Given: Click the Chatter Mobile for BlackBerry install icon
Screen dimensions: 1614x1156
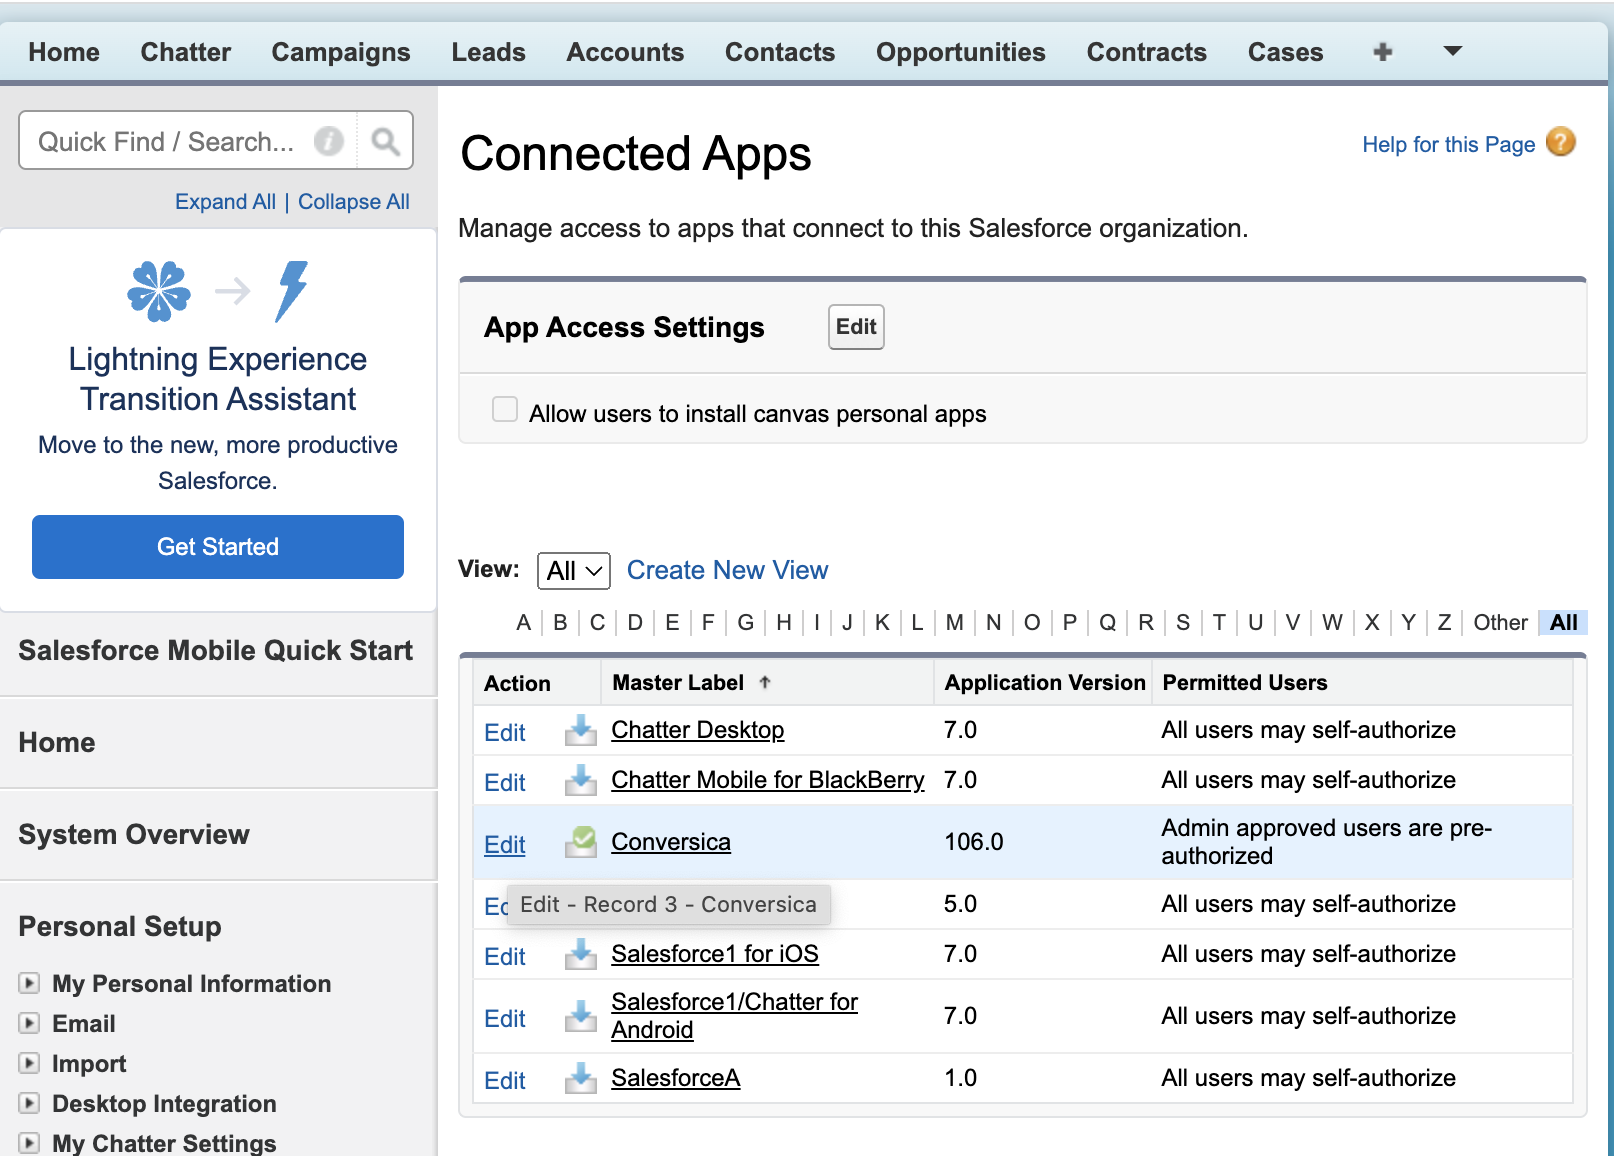Looking at the screenshot, I should [580, 780].
